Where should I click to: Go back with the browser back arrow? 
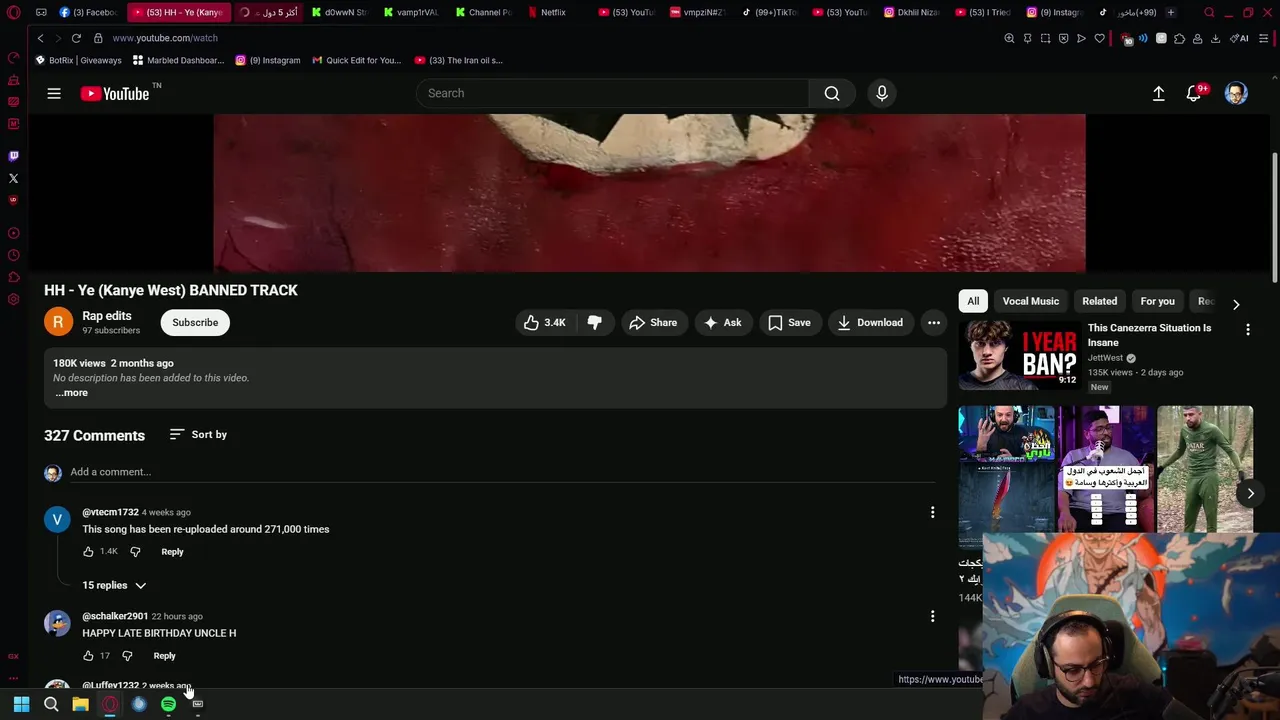pyautogui.click(x=40, y=38)
